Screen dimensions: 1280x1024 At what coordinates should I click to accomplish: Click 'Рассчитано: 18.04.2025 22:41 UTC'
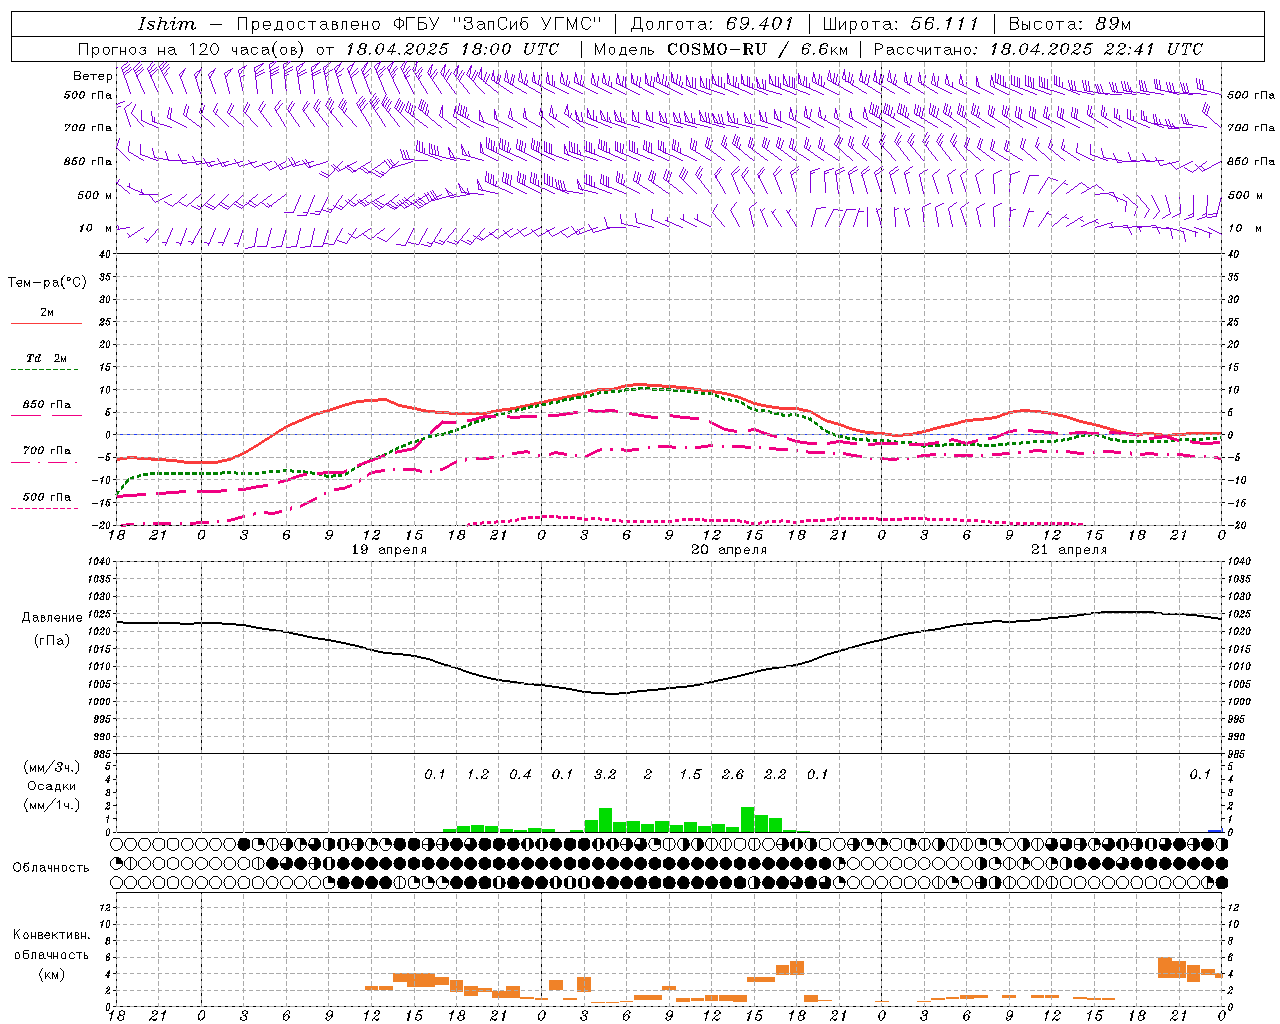tap(1038, 49)
